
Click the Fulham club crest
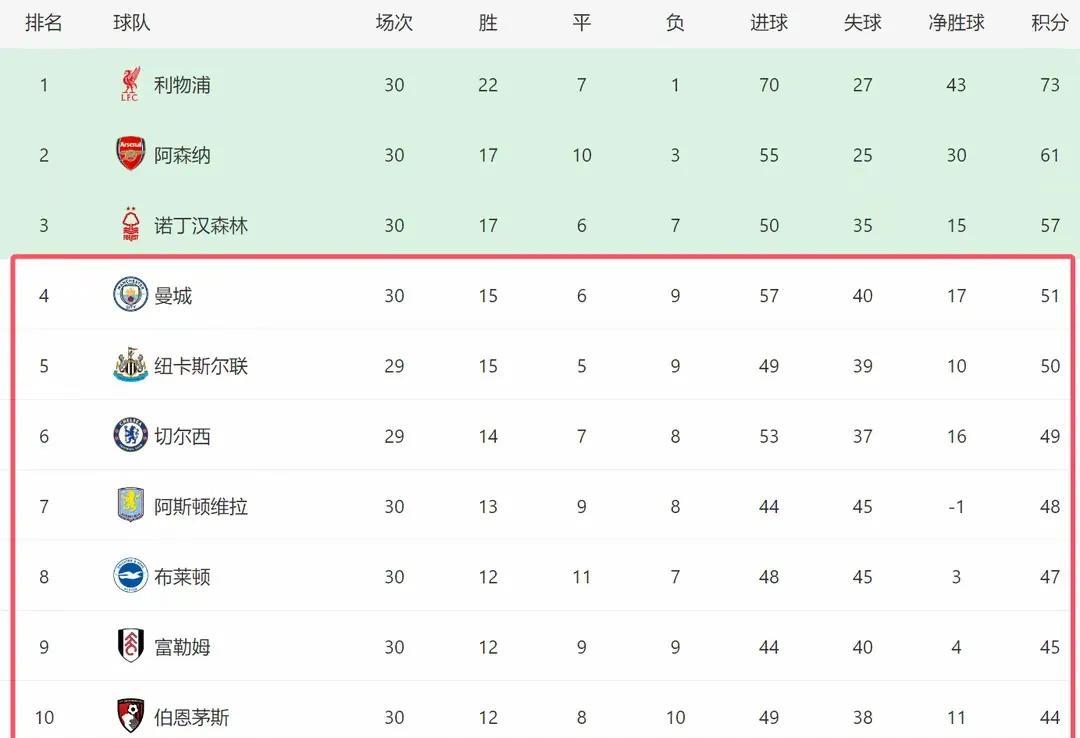click(130, 646)
